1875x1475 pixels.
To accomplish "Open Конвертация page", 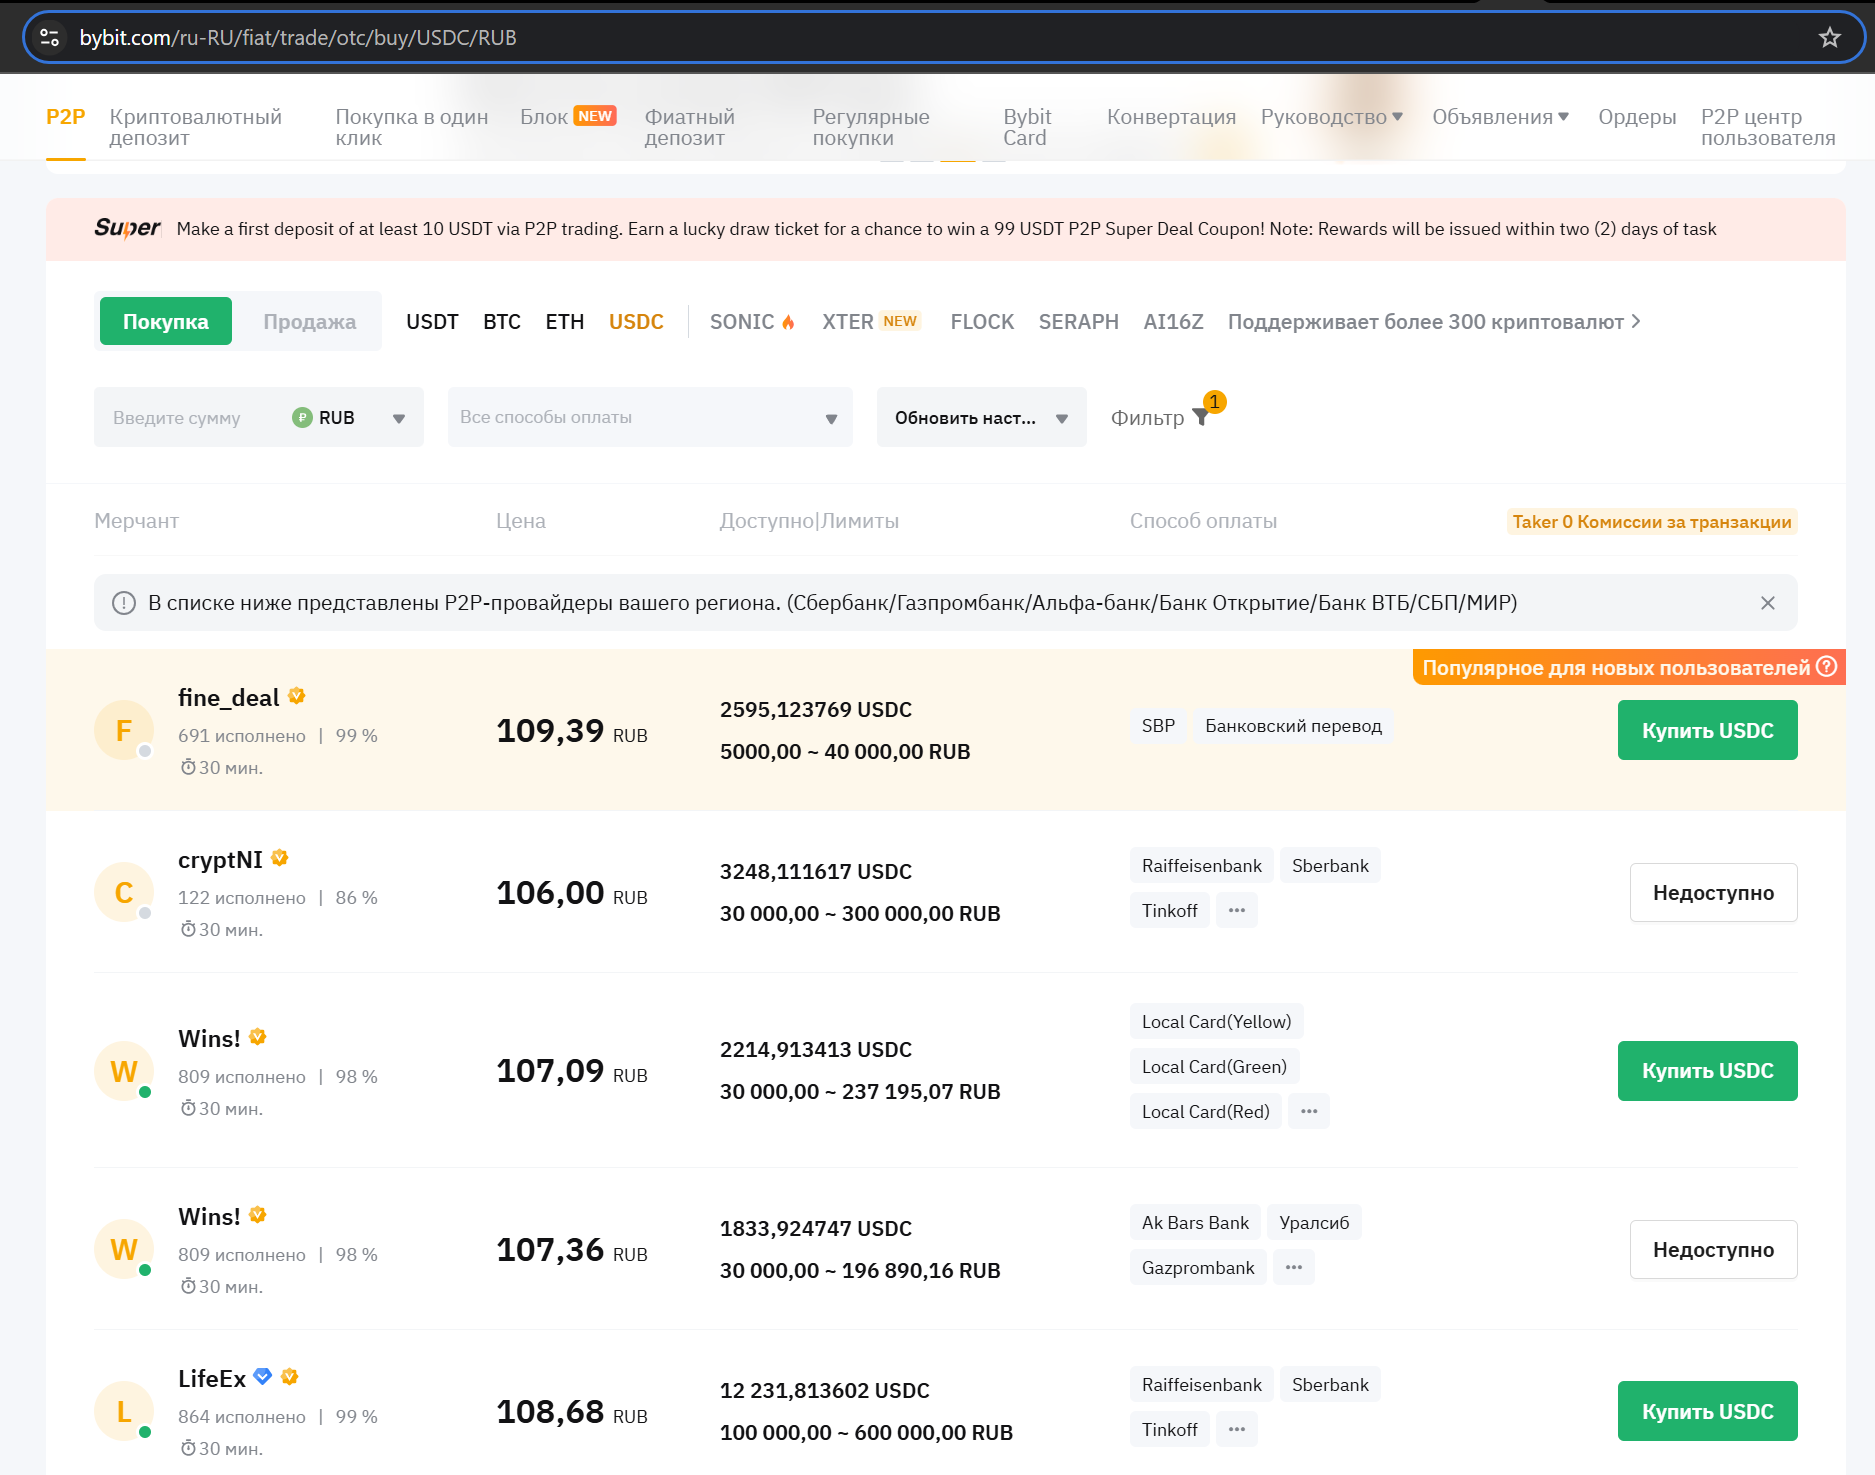I will [1171, 117].
